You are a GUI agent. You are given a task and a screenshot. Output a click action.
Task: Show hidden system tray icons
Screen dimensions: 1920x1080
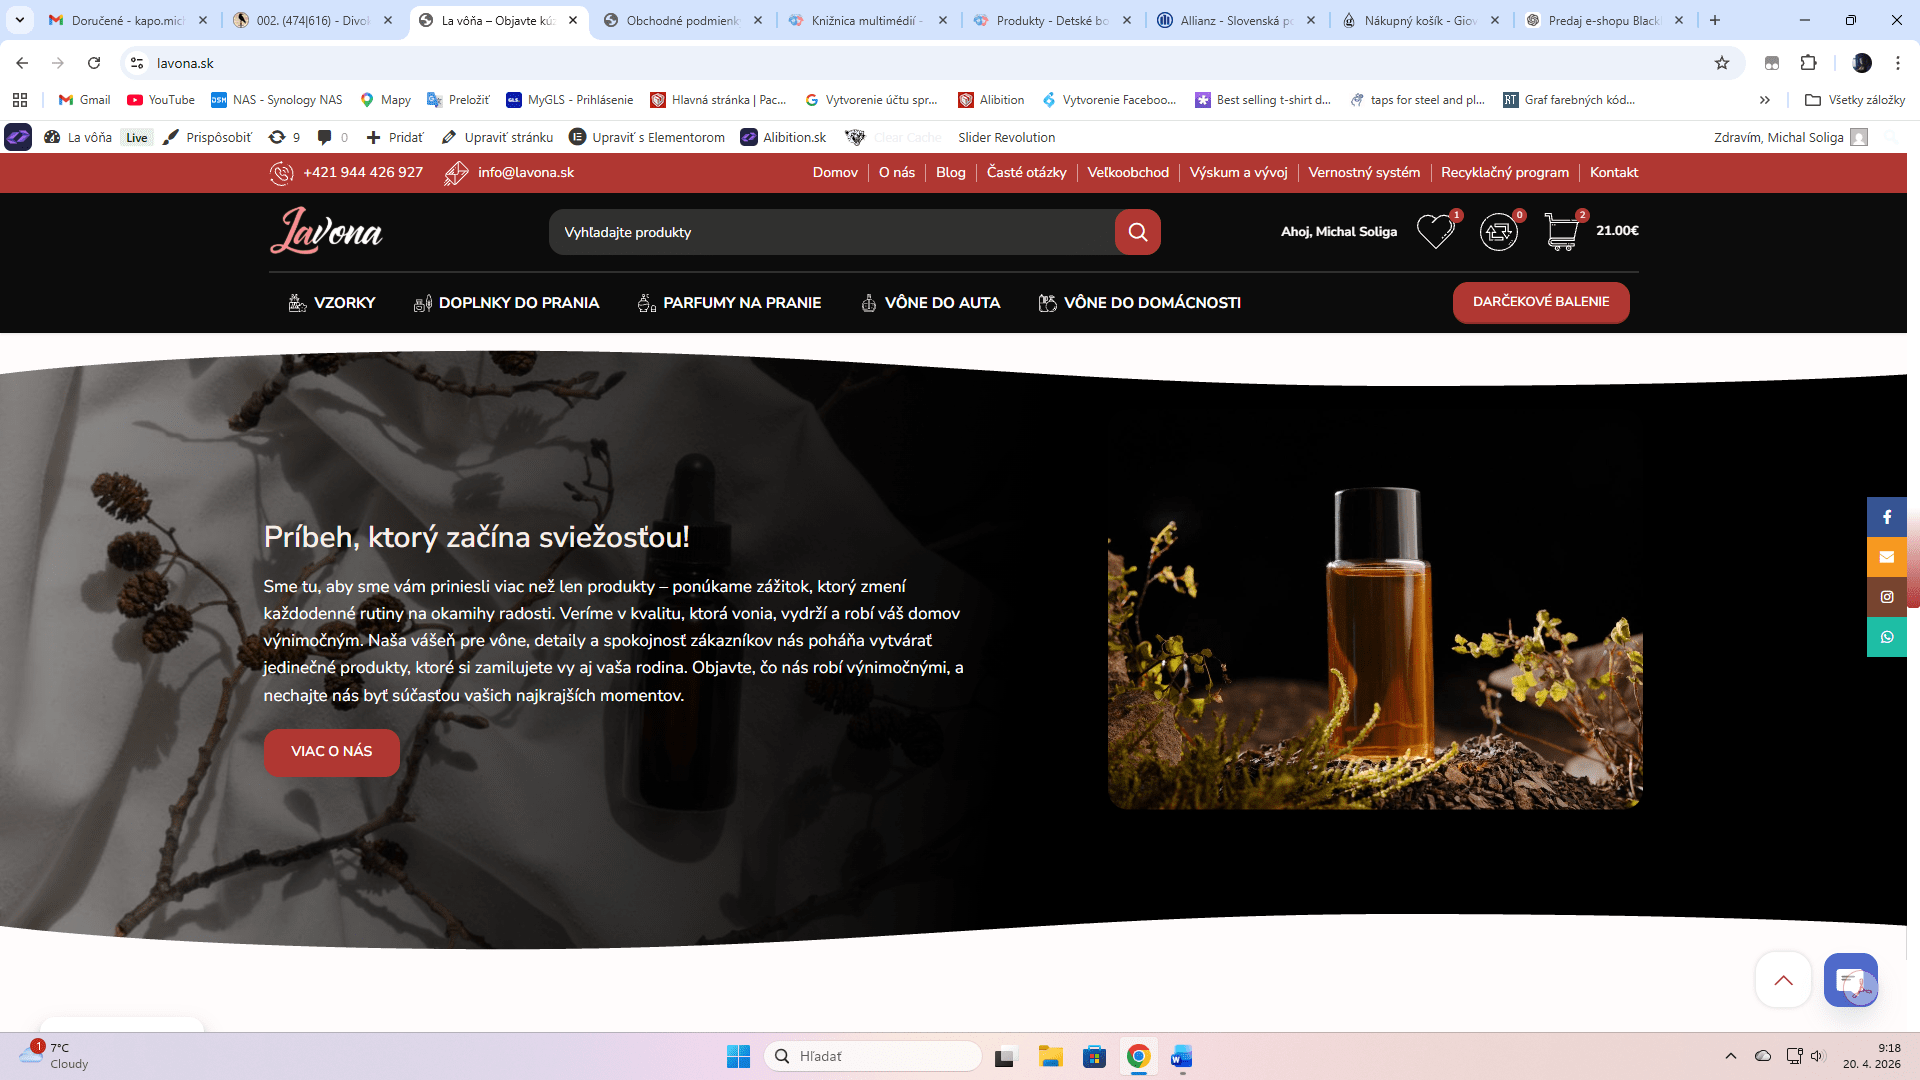(1730, 1056)
